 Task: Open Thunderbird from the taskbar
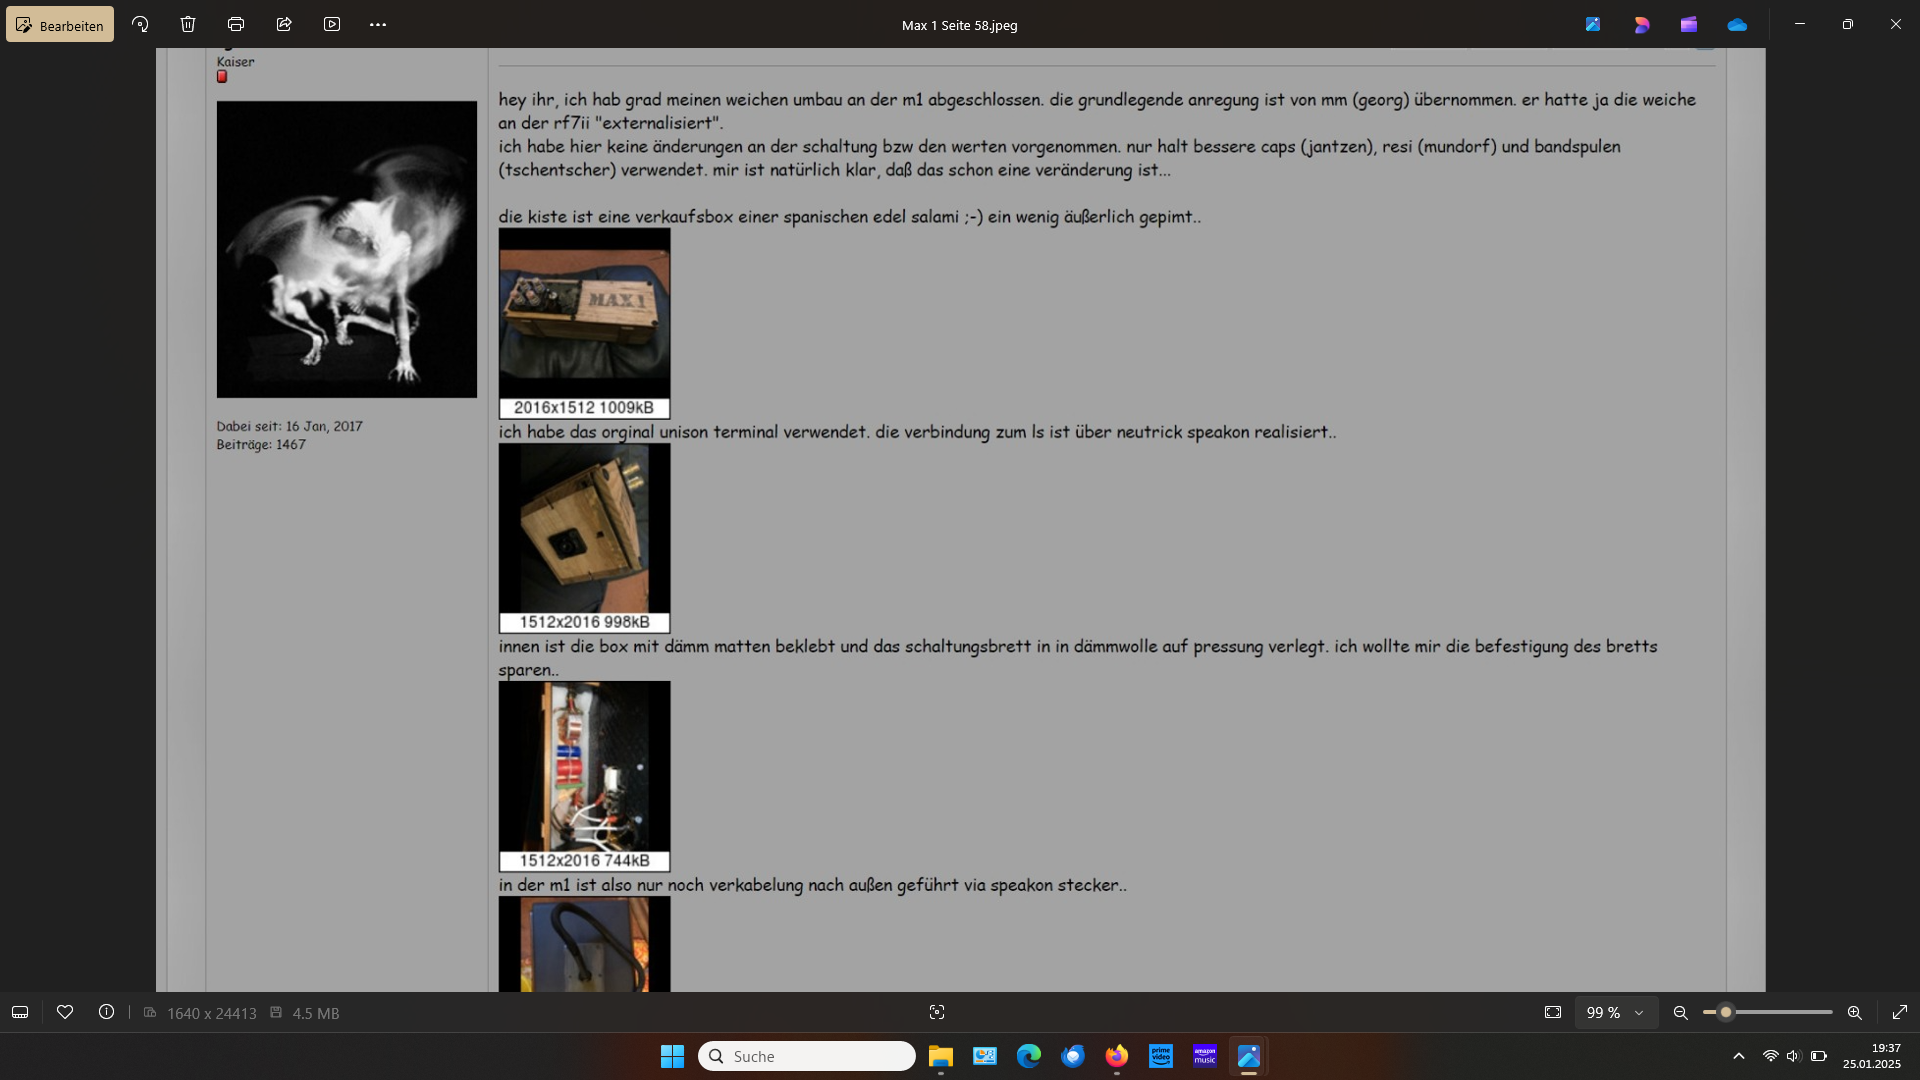pyautogui.click(x=1073, y=1056)
